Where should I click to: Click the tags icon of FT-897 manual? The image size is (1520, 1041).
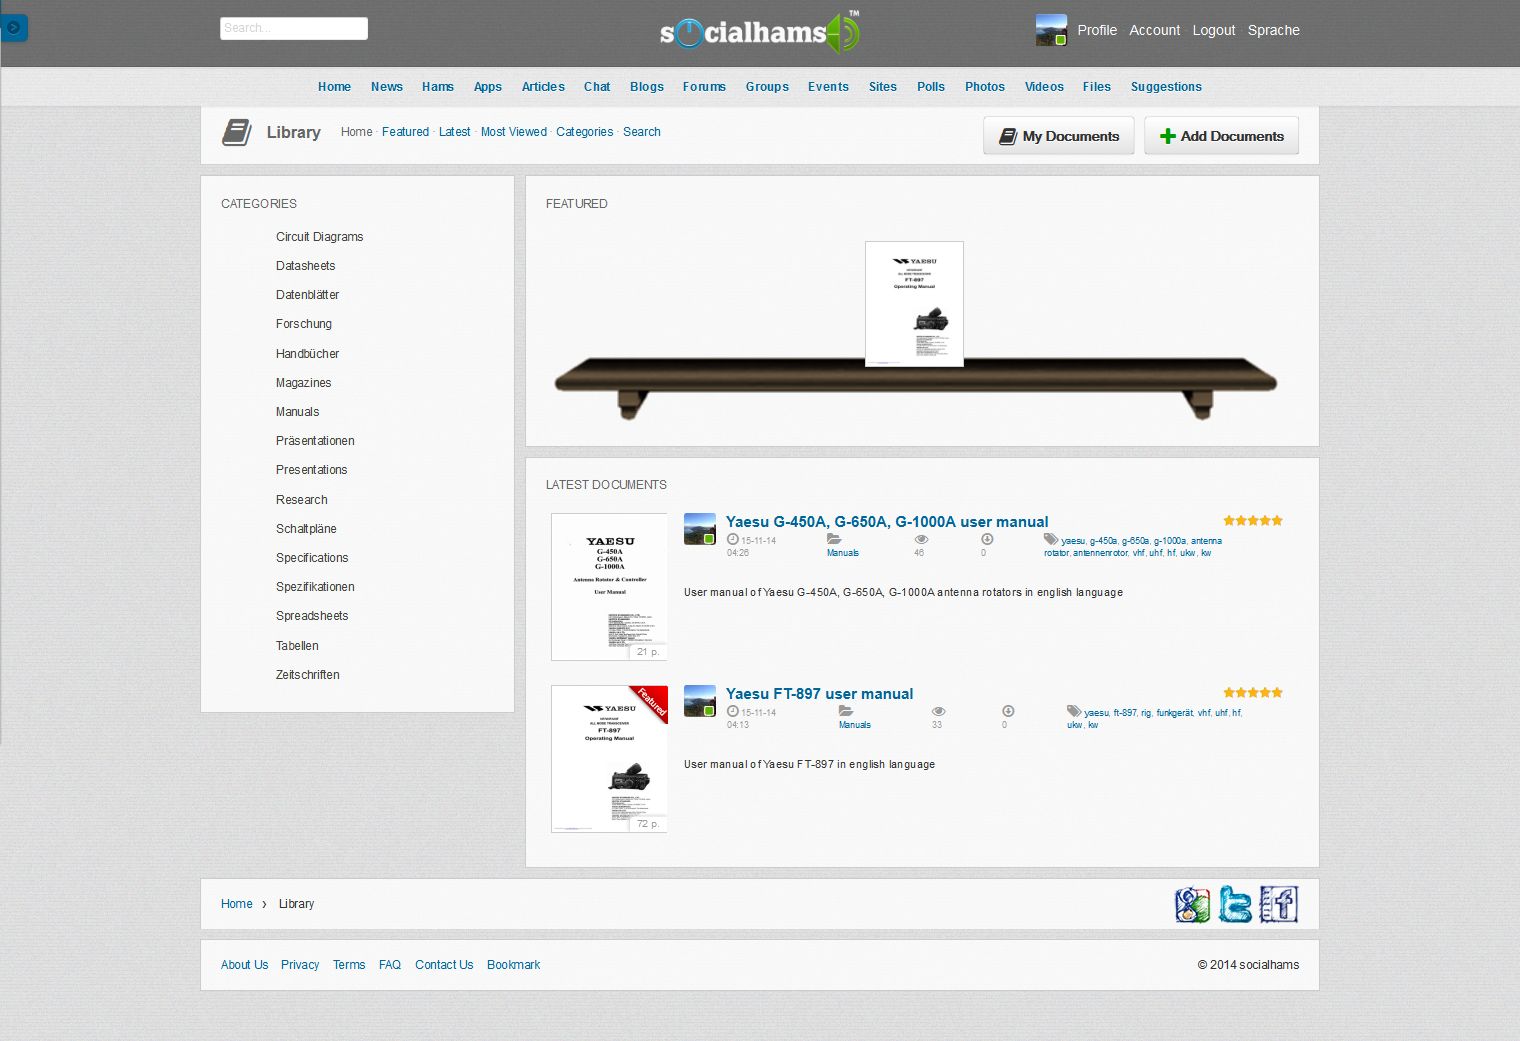coord(1074,711)
